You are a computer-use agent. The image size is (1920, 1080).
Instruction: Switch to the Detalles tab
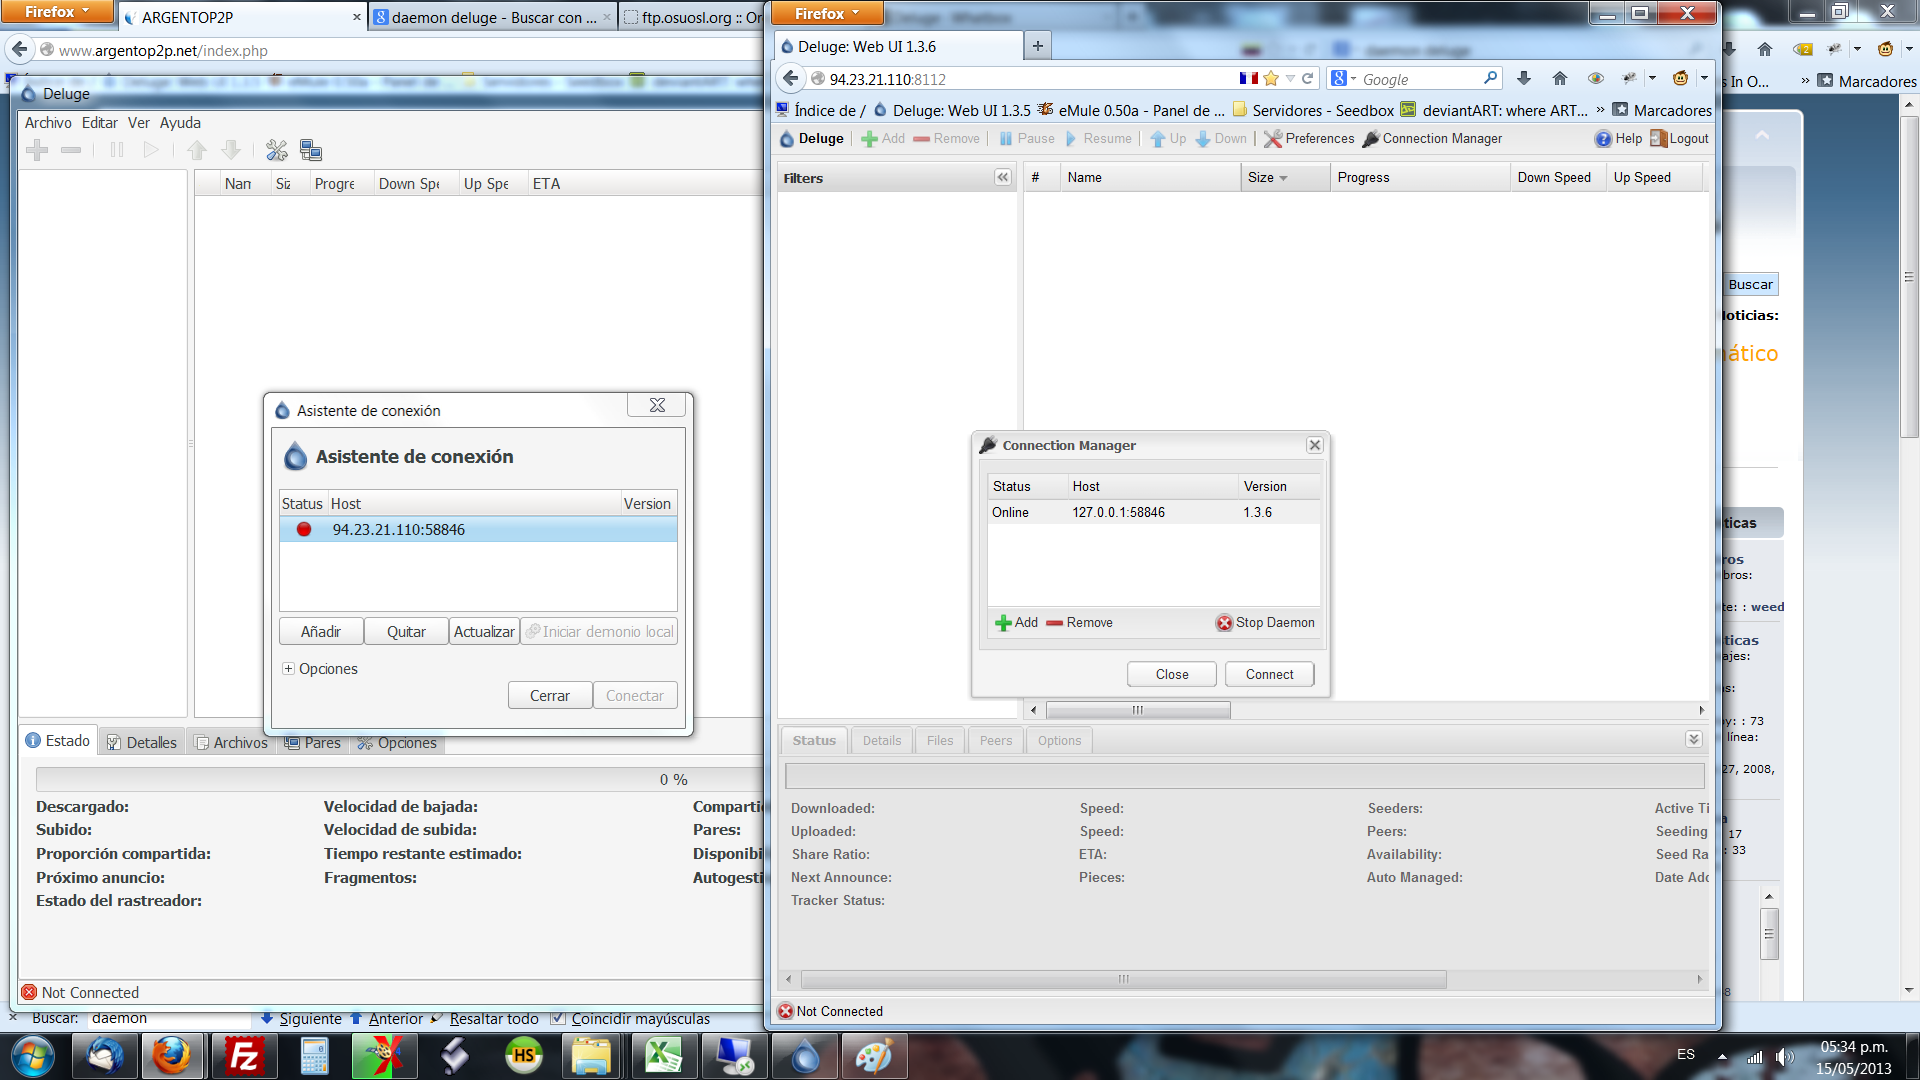point(142,742)
